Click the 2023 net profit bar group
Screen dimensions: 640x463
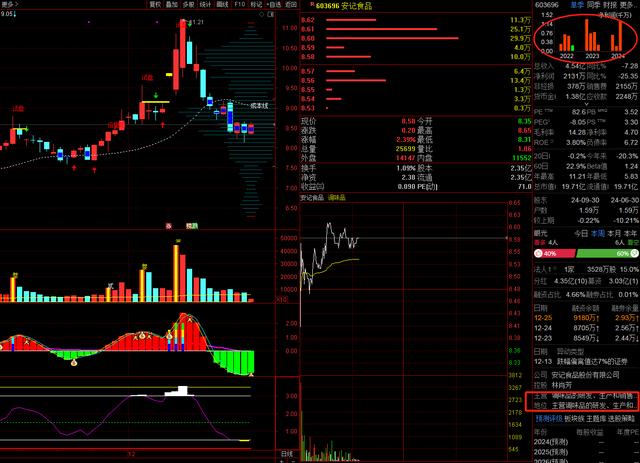tap(592, 36)
